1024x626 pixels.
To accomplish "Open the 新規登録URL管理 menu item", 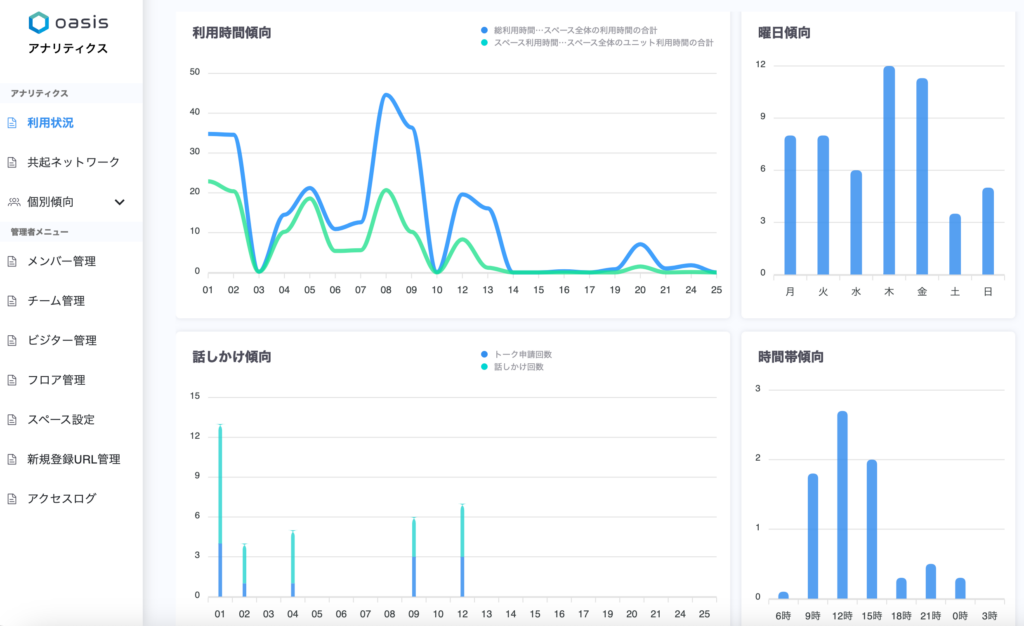I will (74, 459).
